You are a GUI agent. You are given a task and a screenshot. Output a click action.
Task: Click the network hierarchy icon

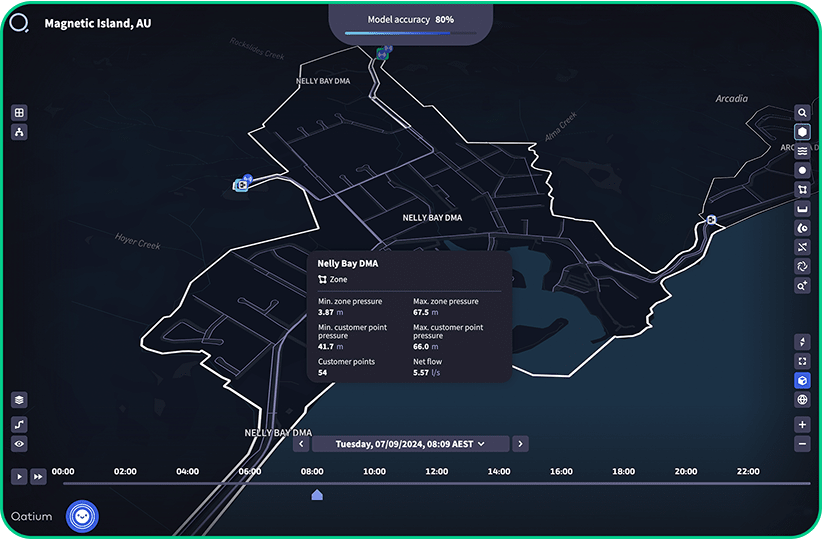tap(19, 132)
